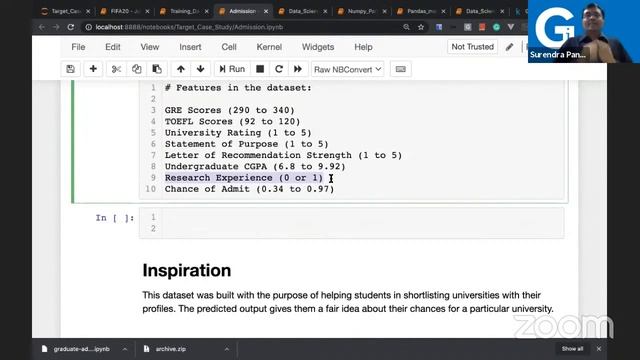Interrupt the kernel with the stop icon
Image resolution: width=640 pixels, height=360 pixels.
click(x=260, y=69)
